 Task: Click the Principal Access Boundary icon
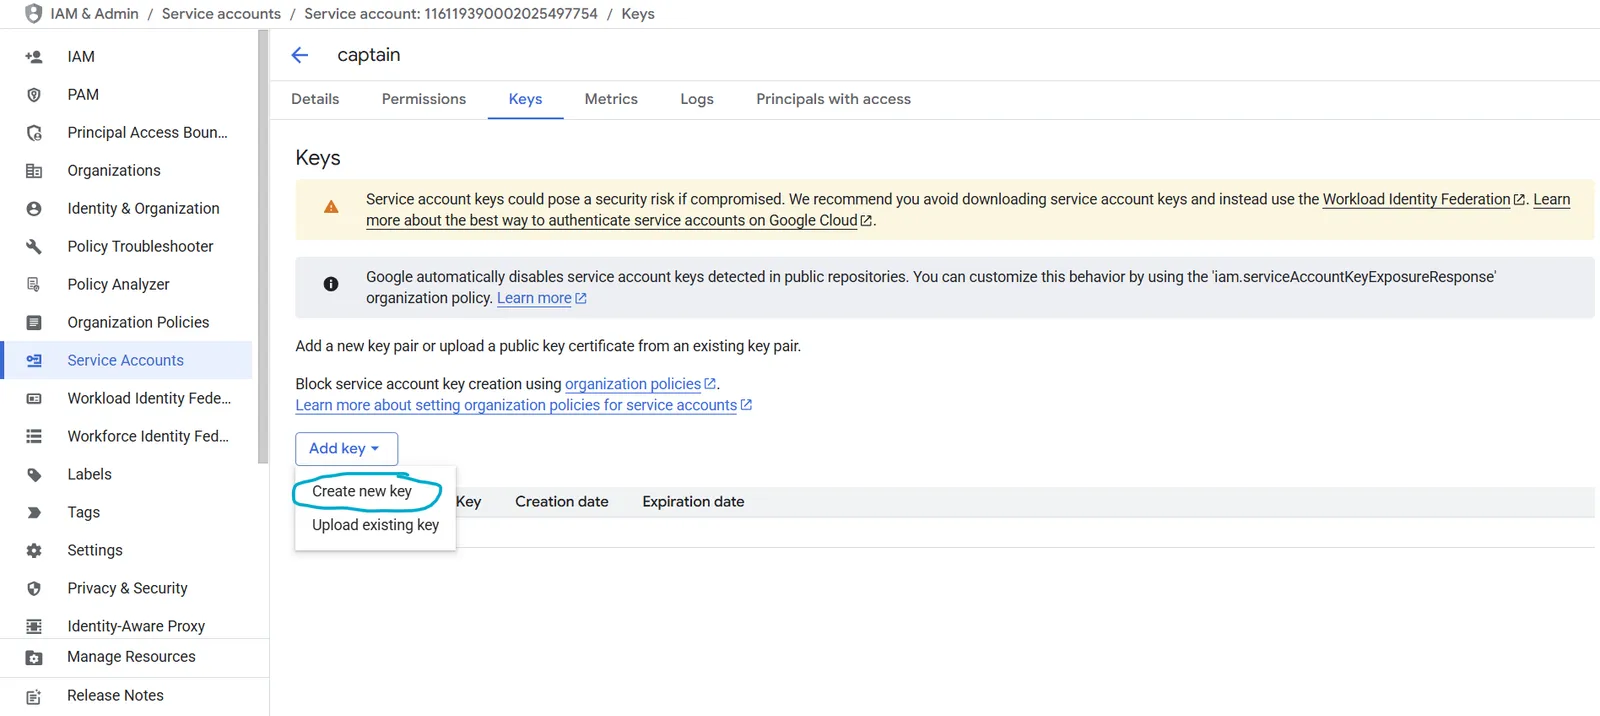34,133
